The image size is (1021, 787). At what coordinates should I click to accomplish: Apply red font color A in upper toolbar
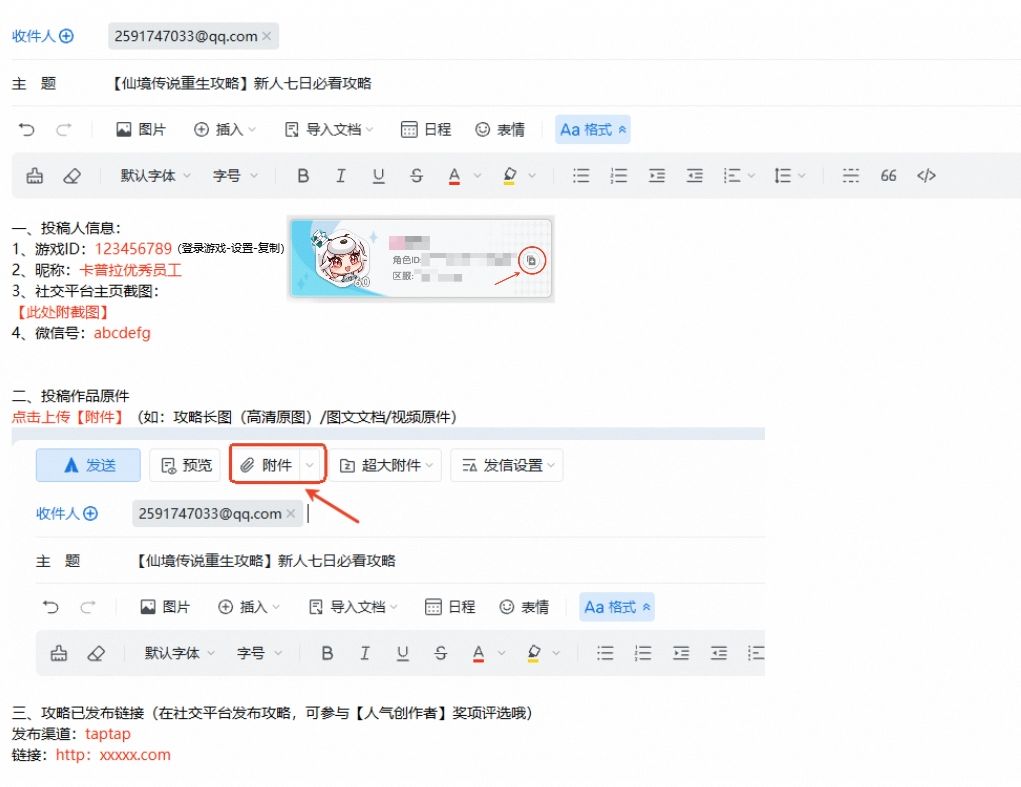click(455, 176)
